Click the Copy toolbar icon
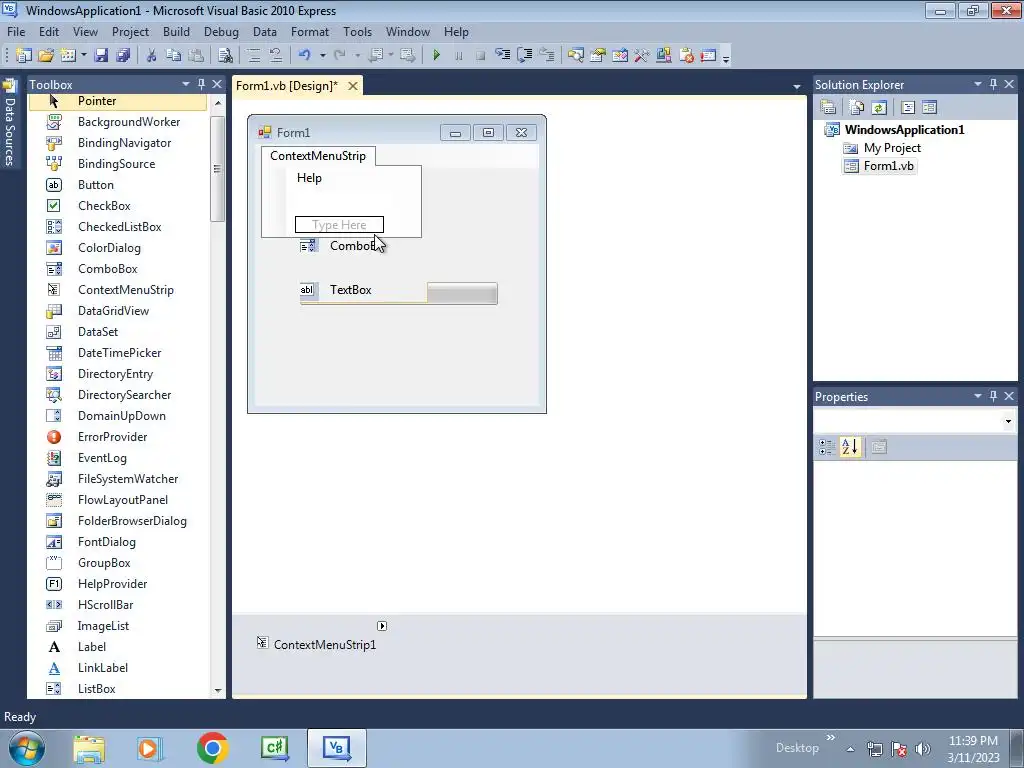The height and width of the screenshot is (768, 1024). click(x=173, y=56)
